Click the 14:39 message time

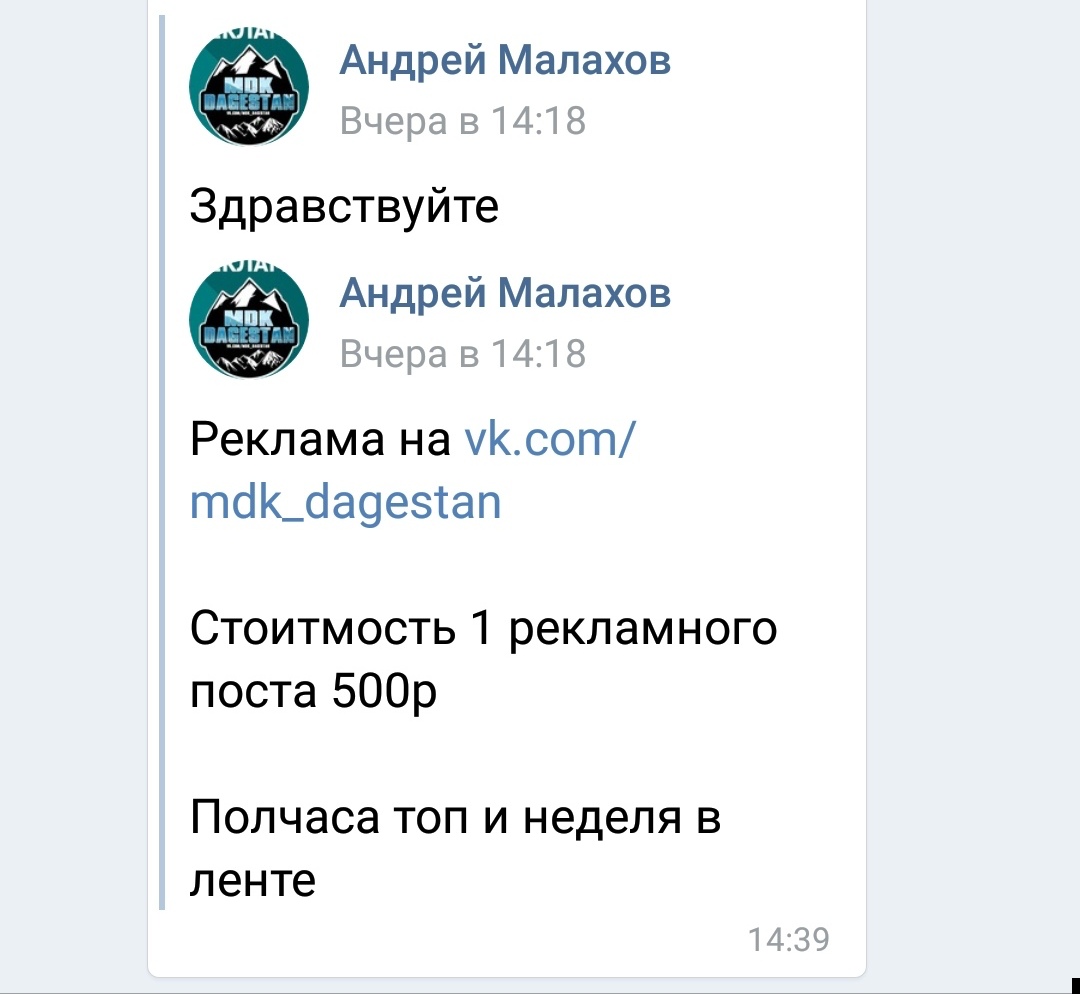click(x=789, y=940)
